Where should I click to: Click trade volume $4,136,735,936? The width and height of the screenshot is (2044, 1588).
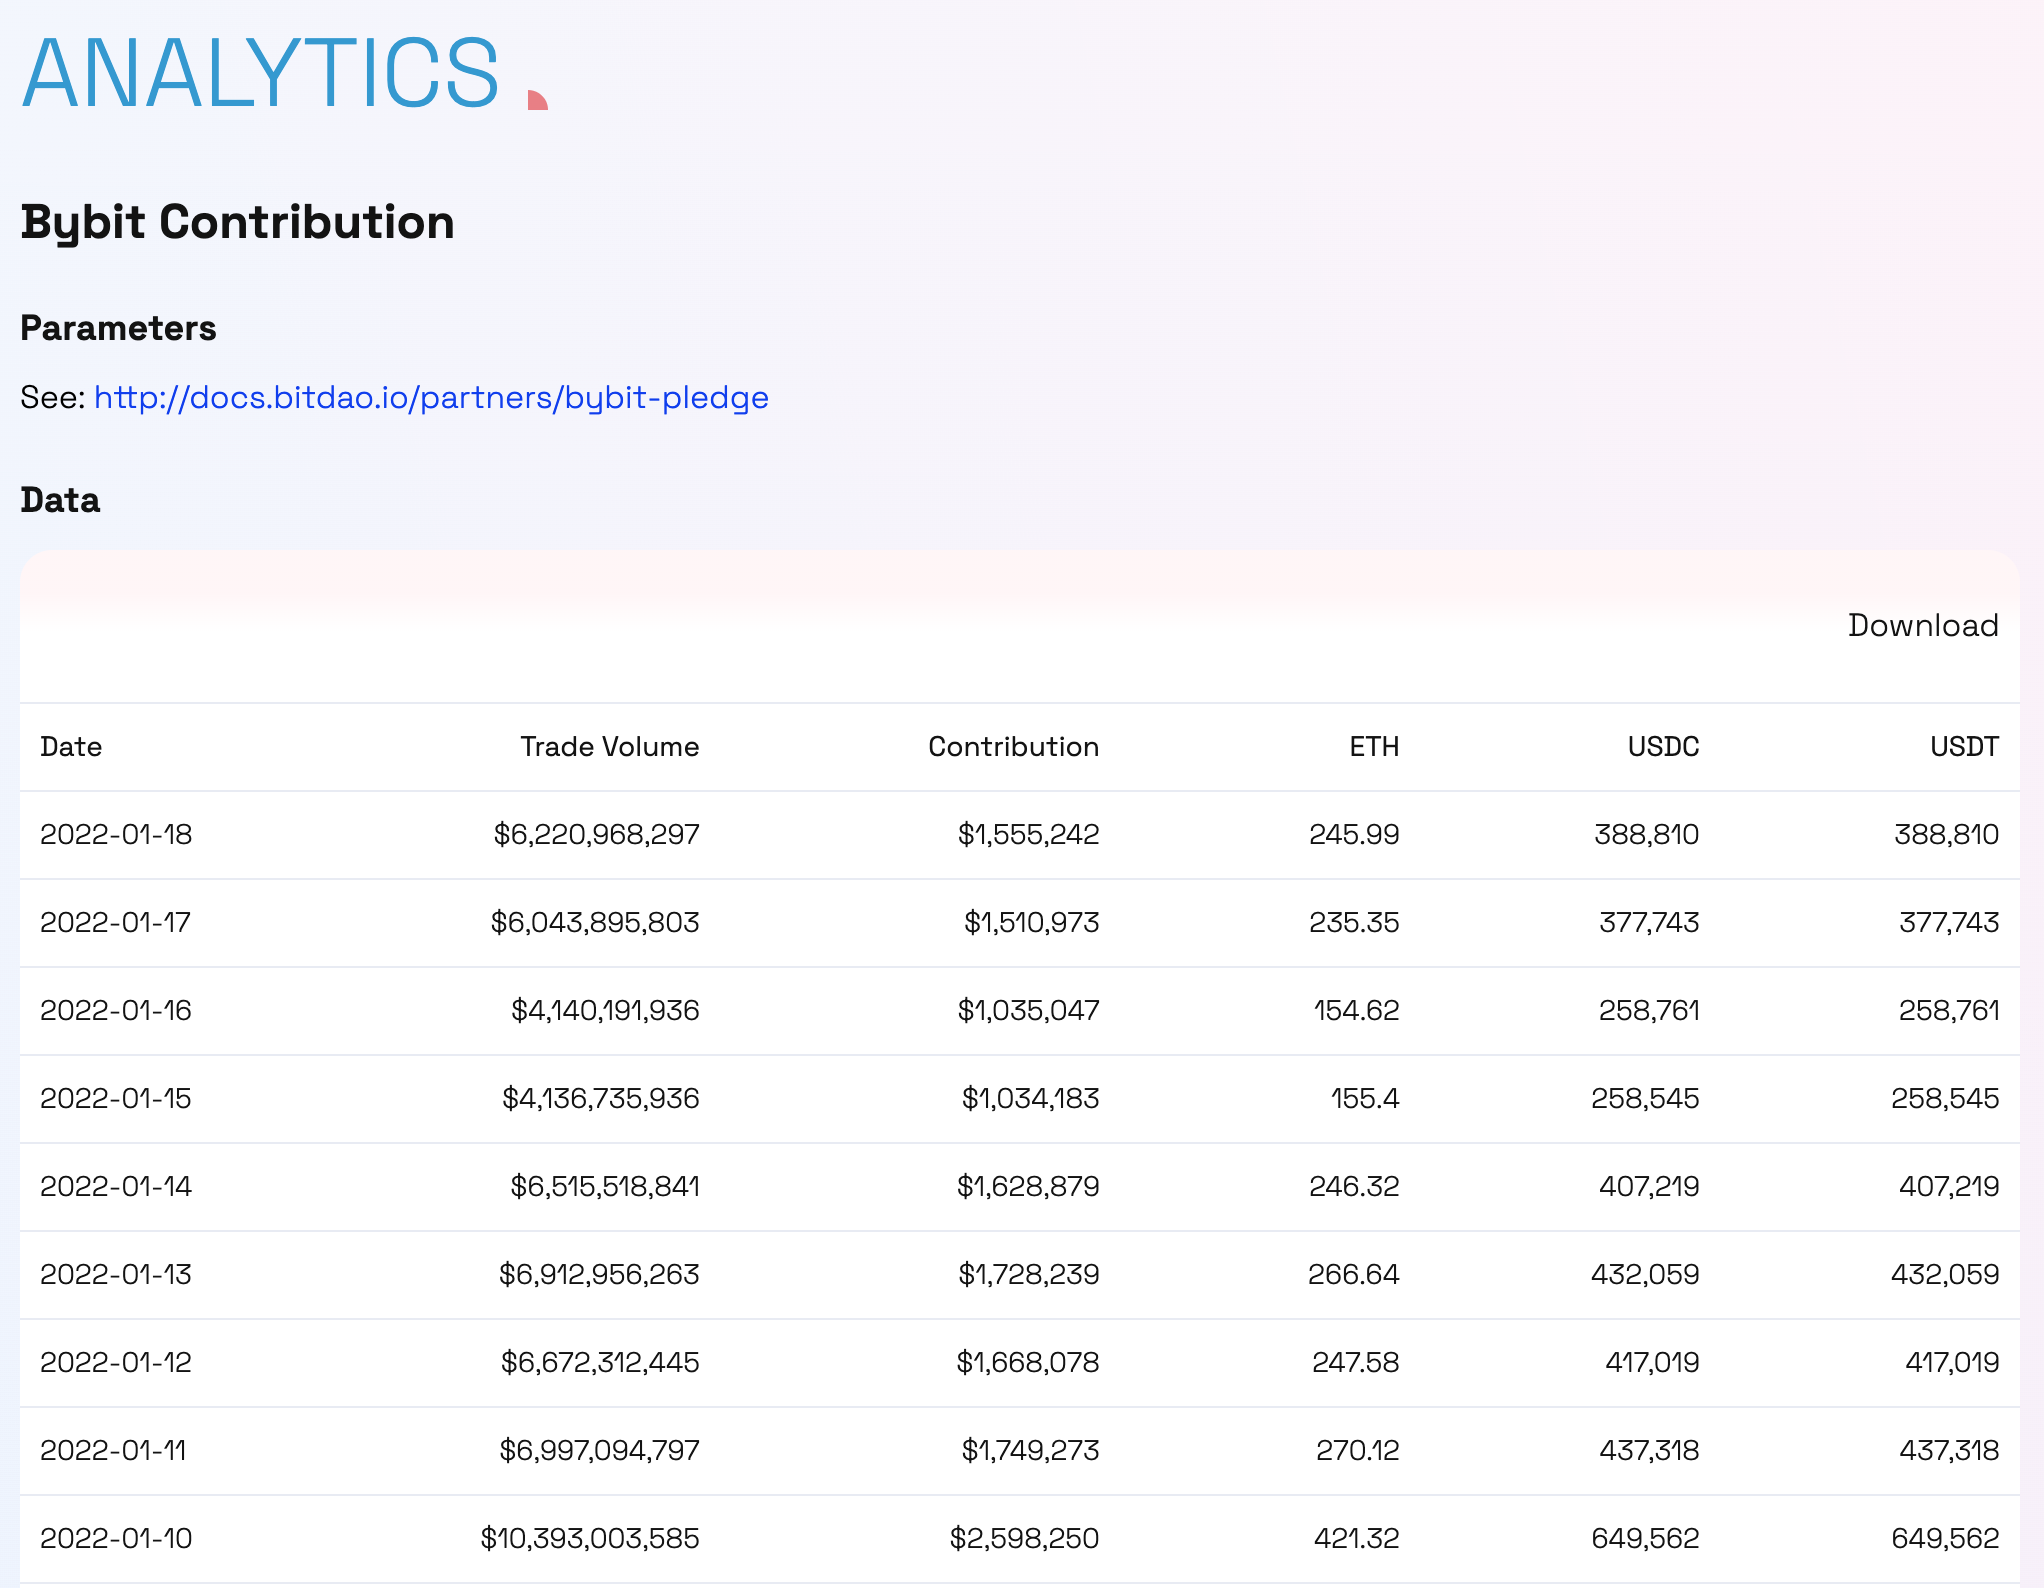[x=600, y=1099]
